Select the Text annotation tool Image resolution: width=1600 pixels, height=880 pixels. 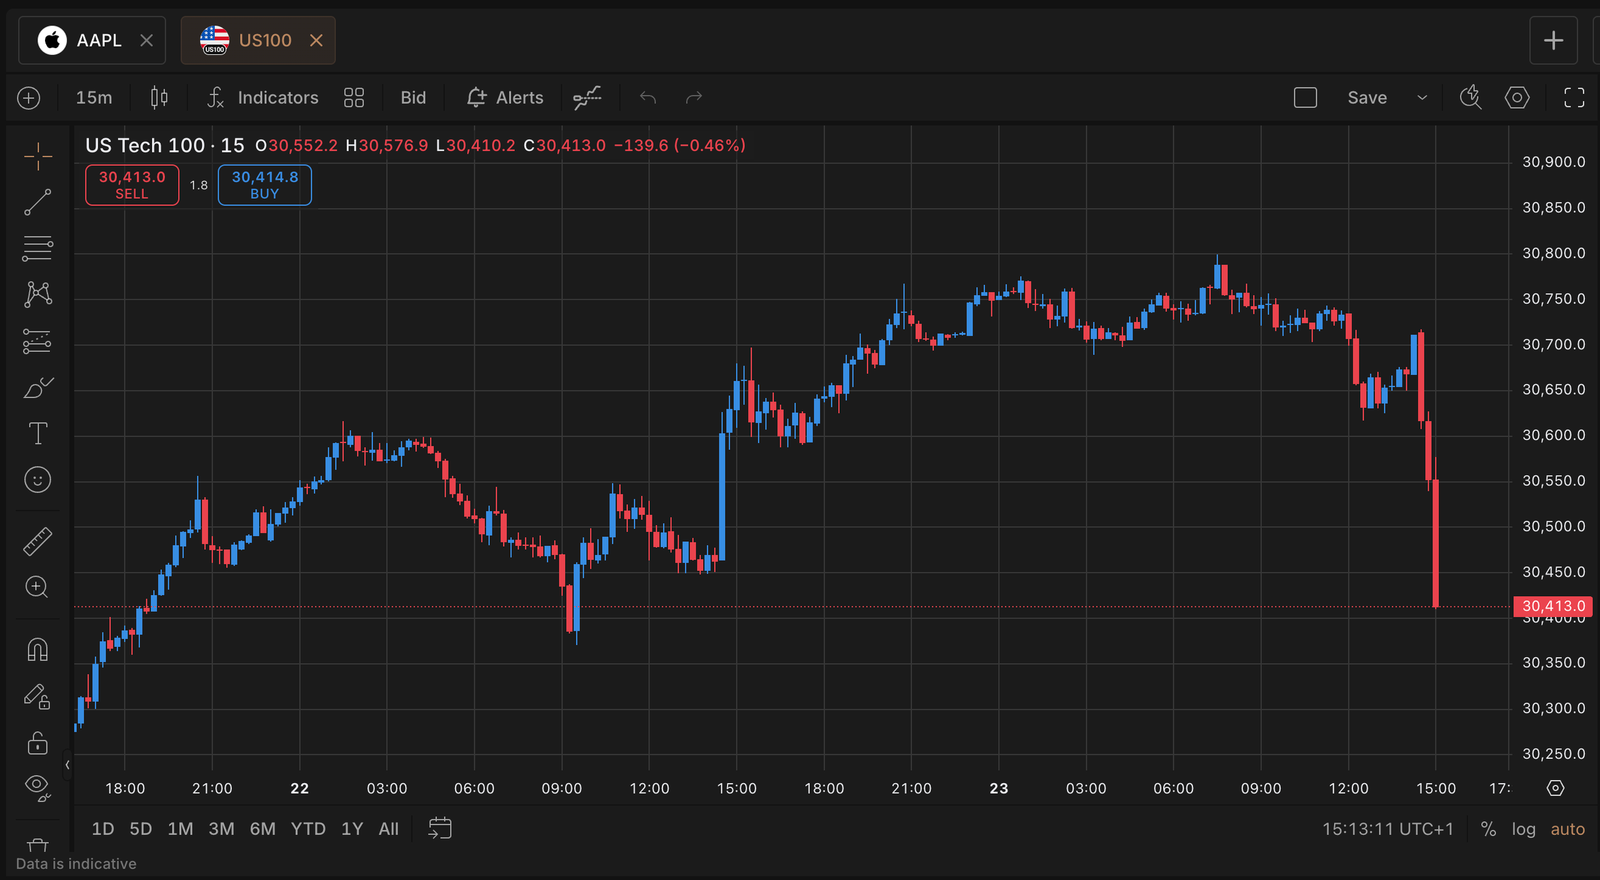[38, 433]
